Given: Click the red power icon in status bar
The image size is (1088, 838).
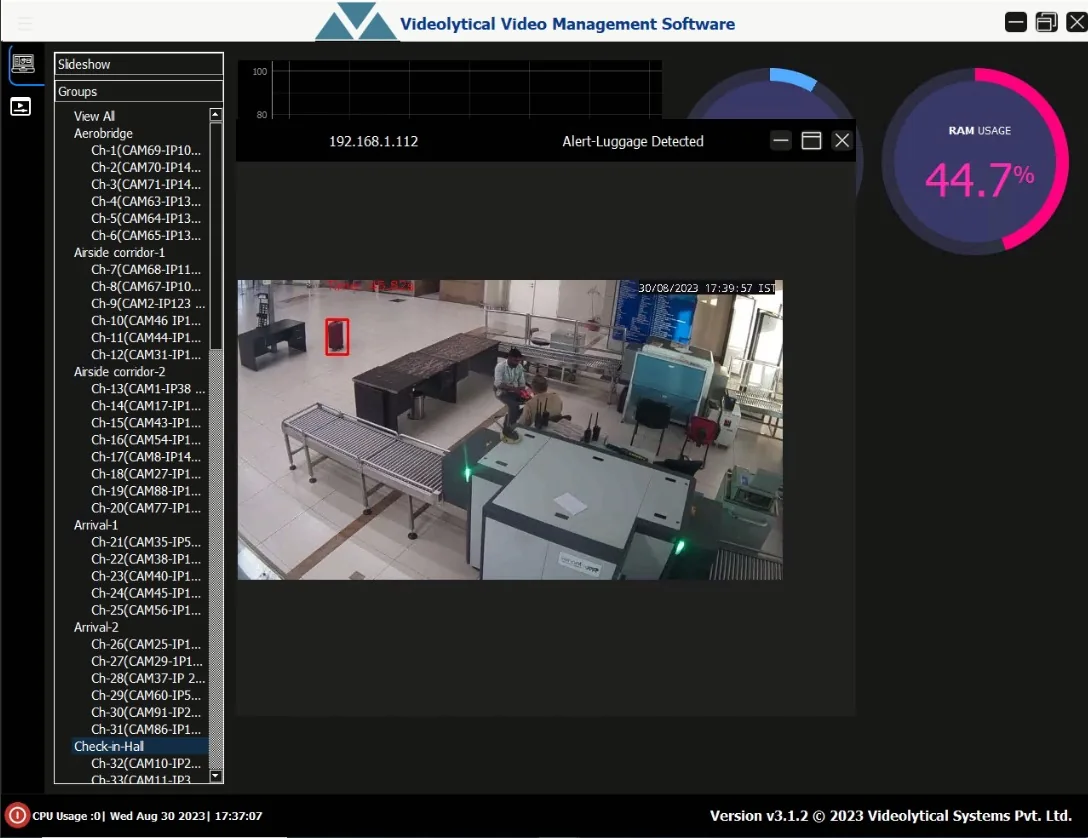Looking at the screenshot, I should pyautogui.click(x=17, y=815).
